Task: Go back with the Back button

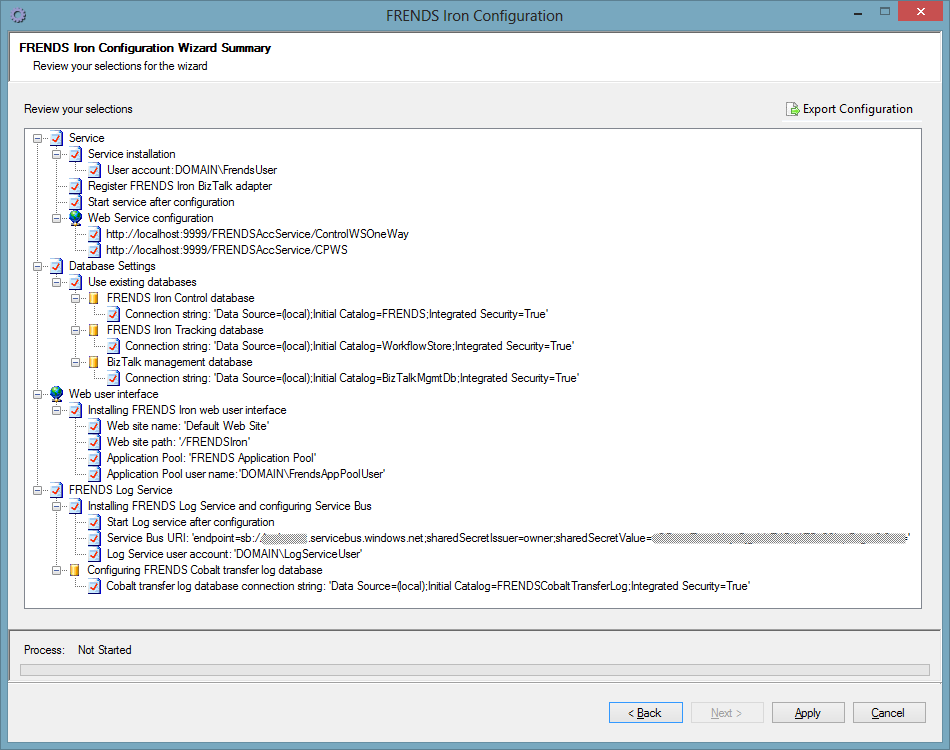Action: point(645,713)
